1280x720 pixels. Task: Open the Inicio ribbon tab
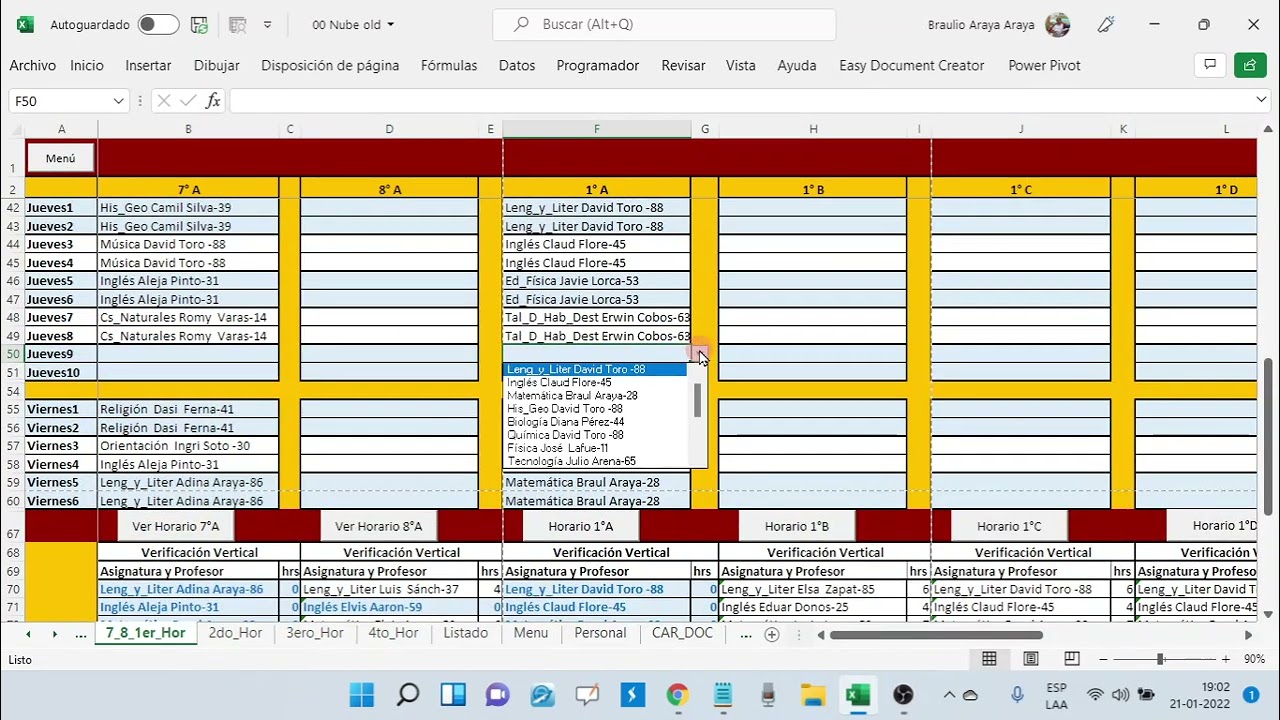(87, 65)
